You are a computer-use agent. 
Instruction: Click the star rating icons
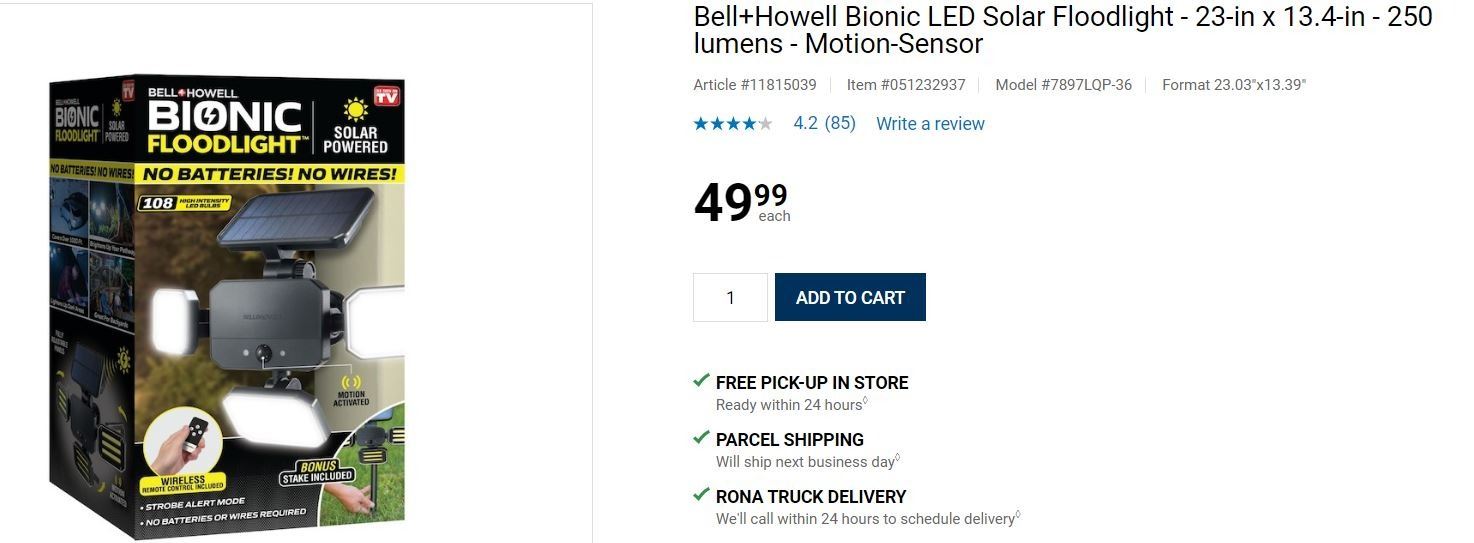732,124
